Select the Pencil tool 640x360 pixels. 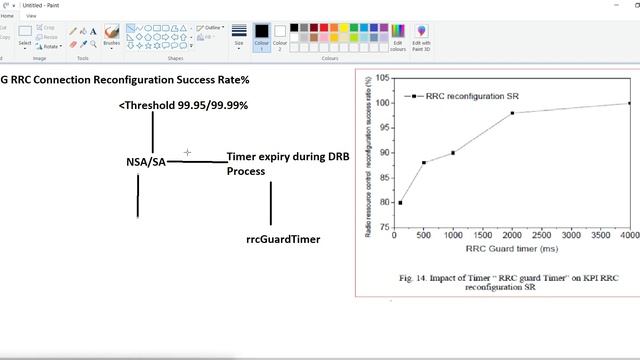(73, 31)
